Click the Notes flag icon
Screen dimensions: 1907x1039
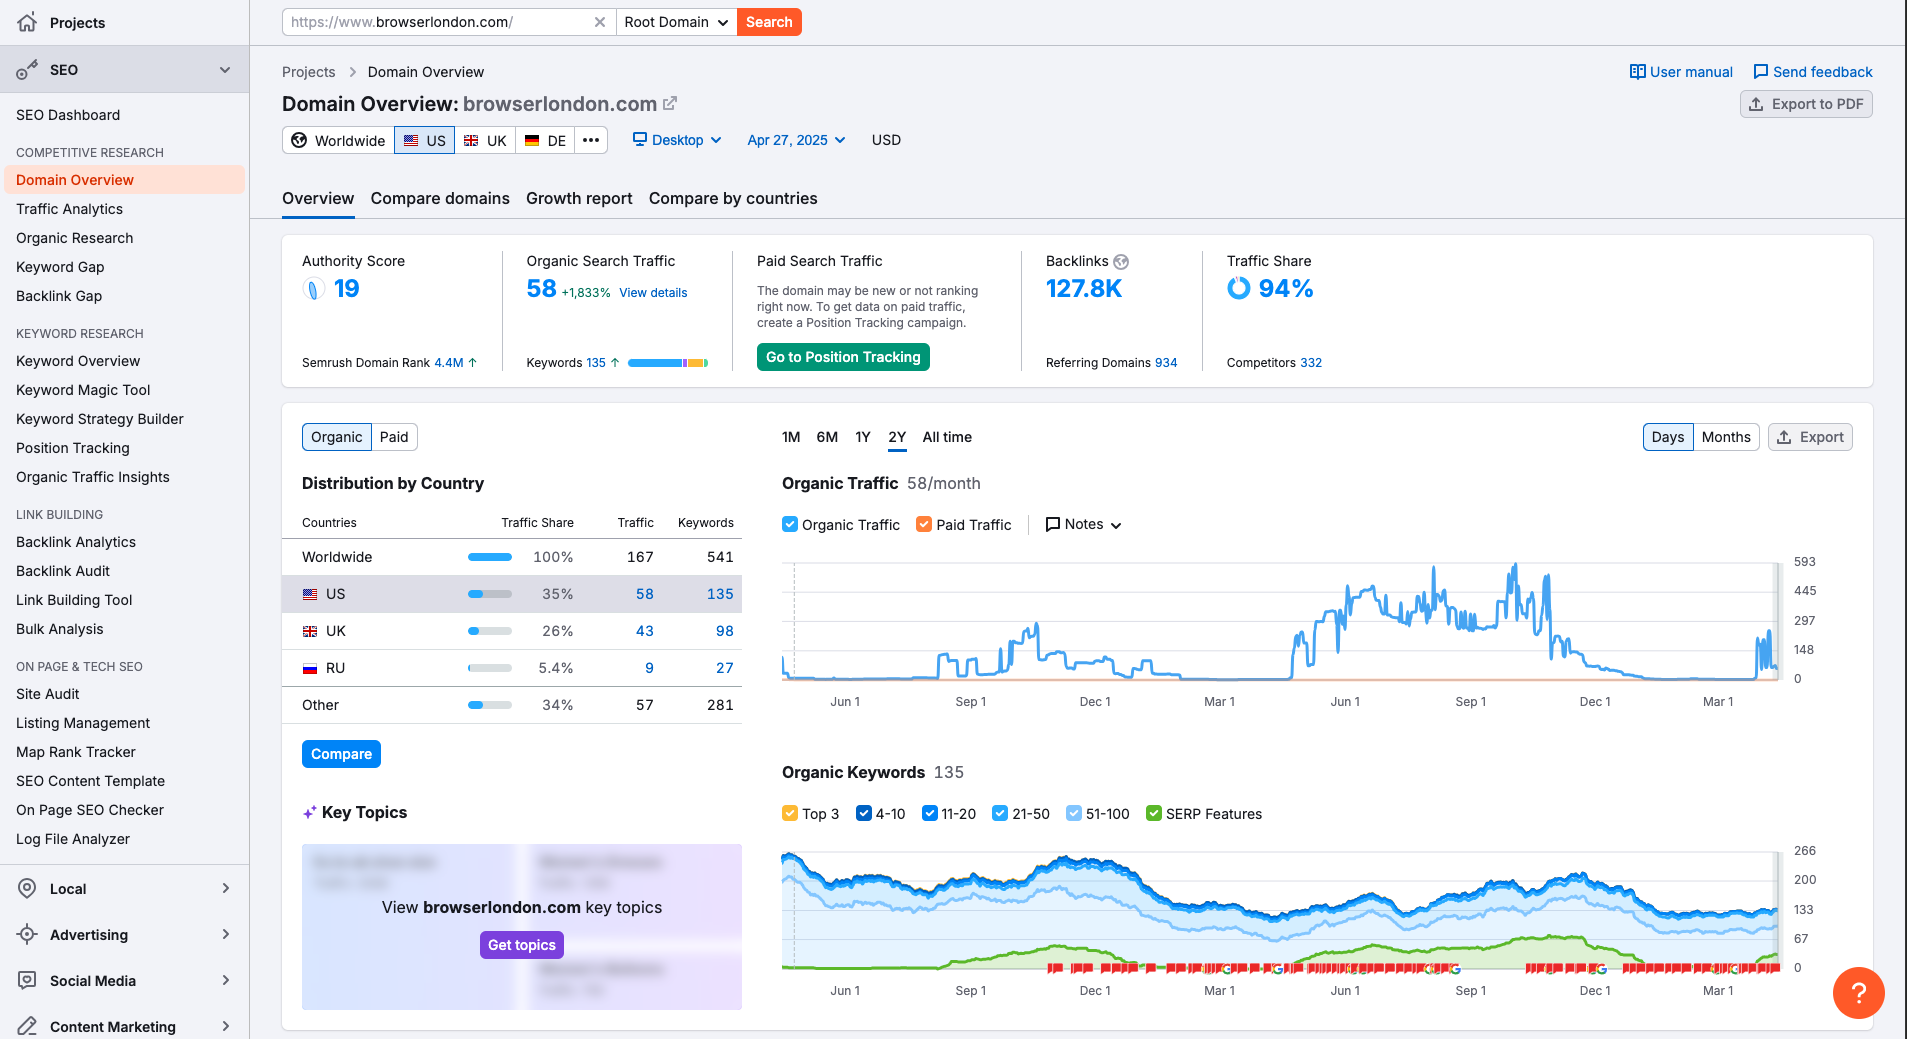pyautogui.click(x=1052, y=524)
